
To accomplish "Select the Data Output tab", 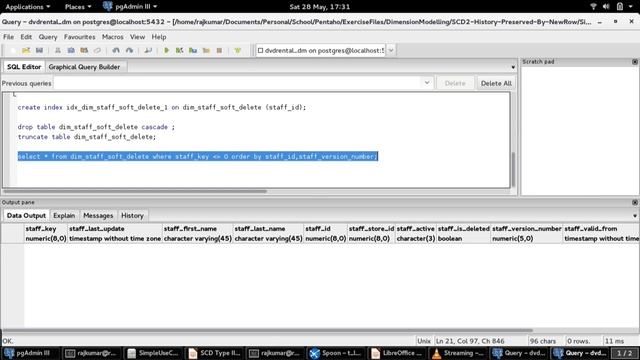I will [x=26, y=216].
